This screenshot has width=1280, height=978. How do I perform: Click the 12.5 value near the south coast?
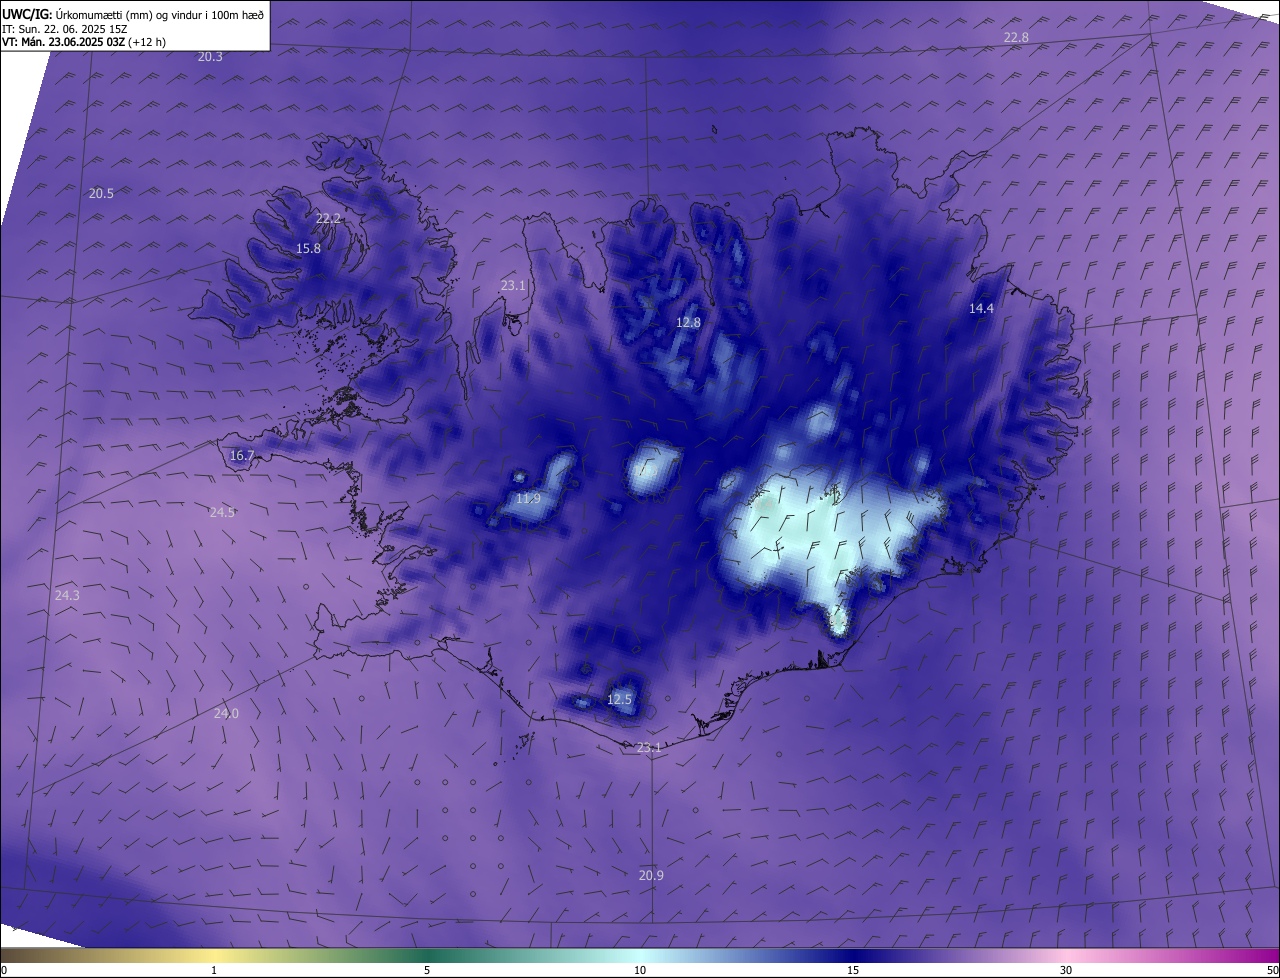(619, 699)
